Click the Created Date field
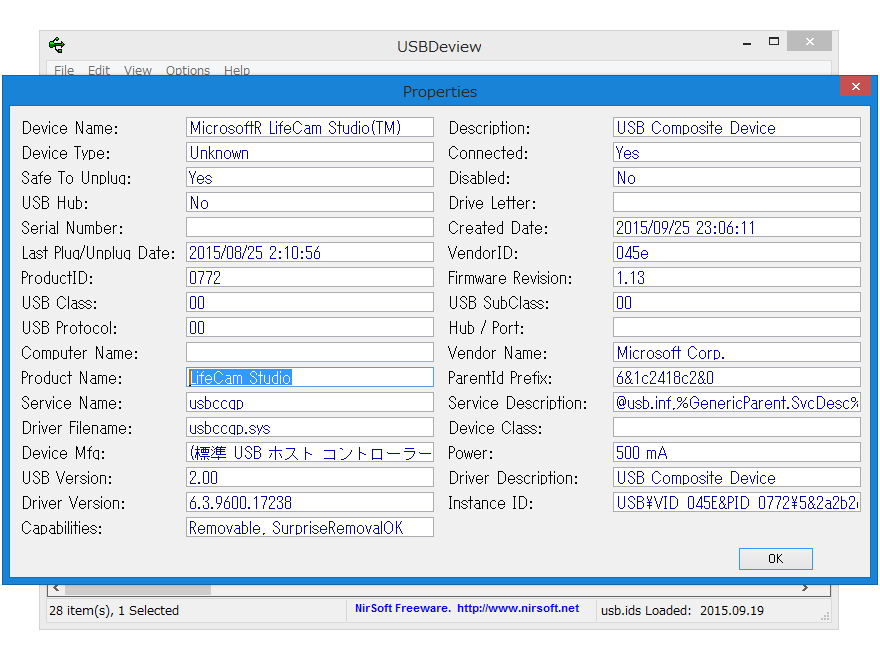Screen dimensions: 880x660 pyautogui.click(x=737, y=227)
